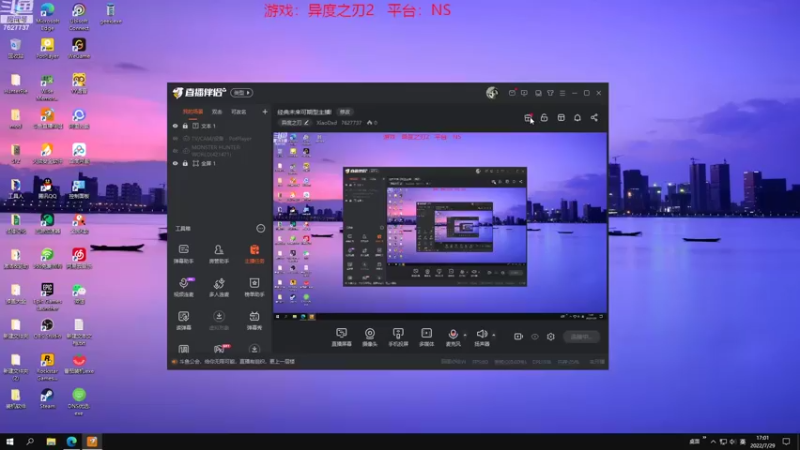Click the 斗鱼公会 notice text in status bar
The image size is (800, 450).
pyautogui.click(x=237, y=362)
